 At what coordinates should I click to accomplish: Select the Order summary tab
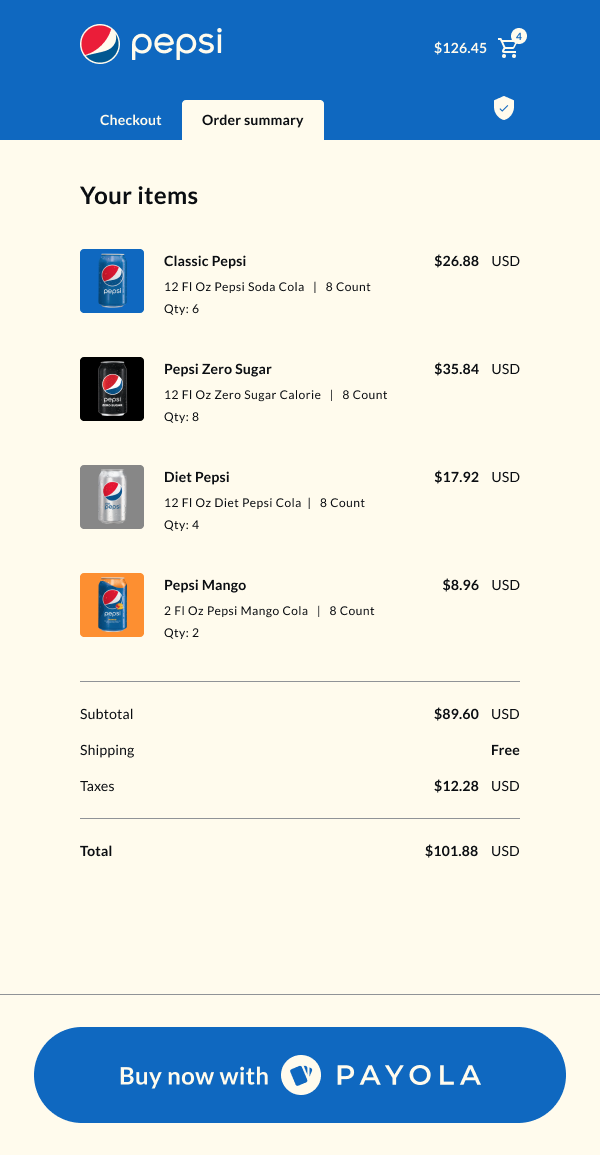pyautogui.click(x=252, y=120)
